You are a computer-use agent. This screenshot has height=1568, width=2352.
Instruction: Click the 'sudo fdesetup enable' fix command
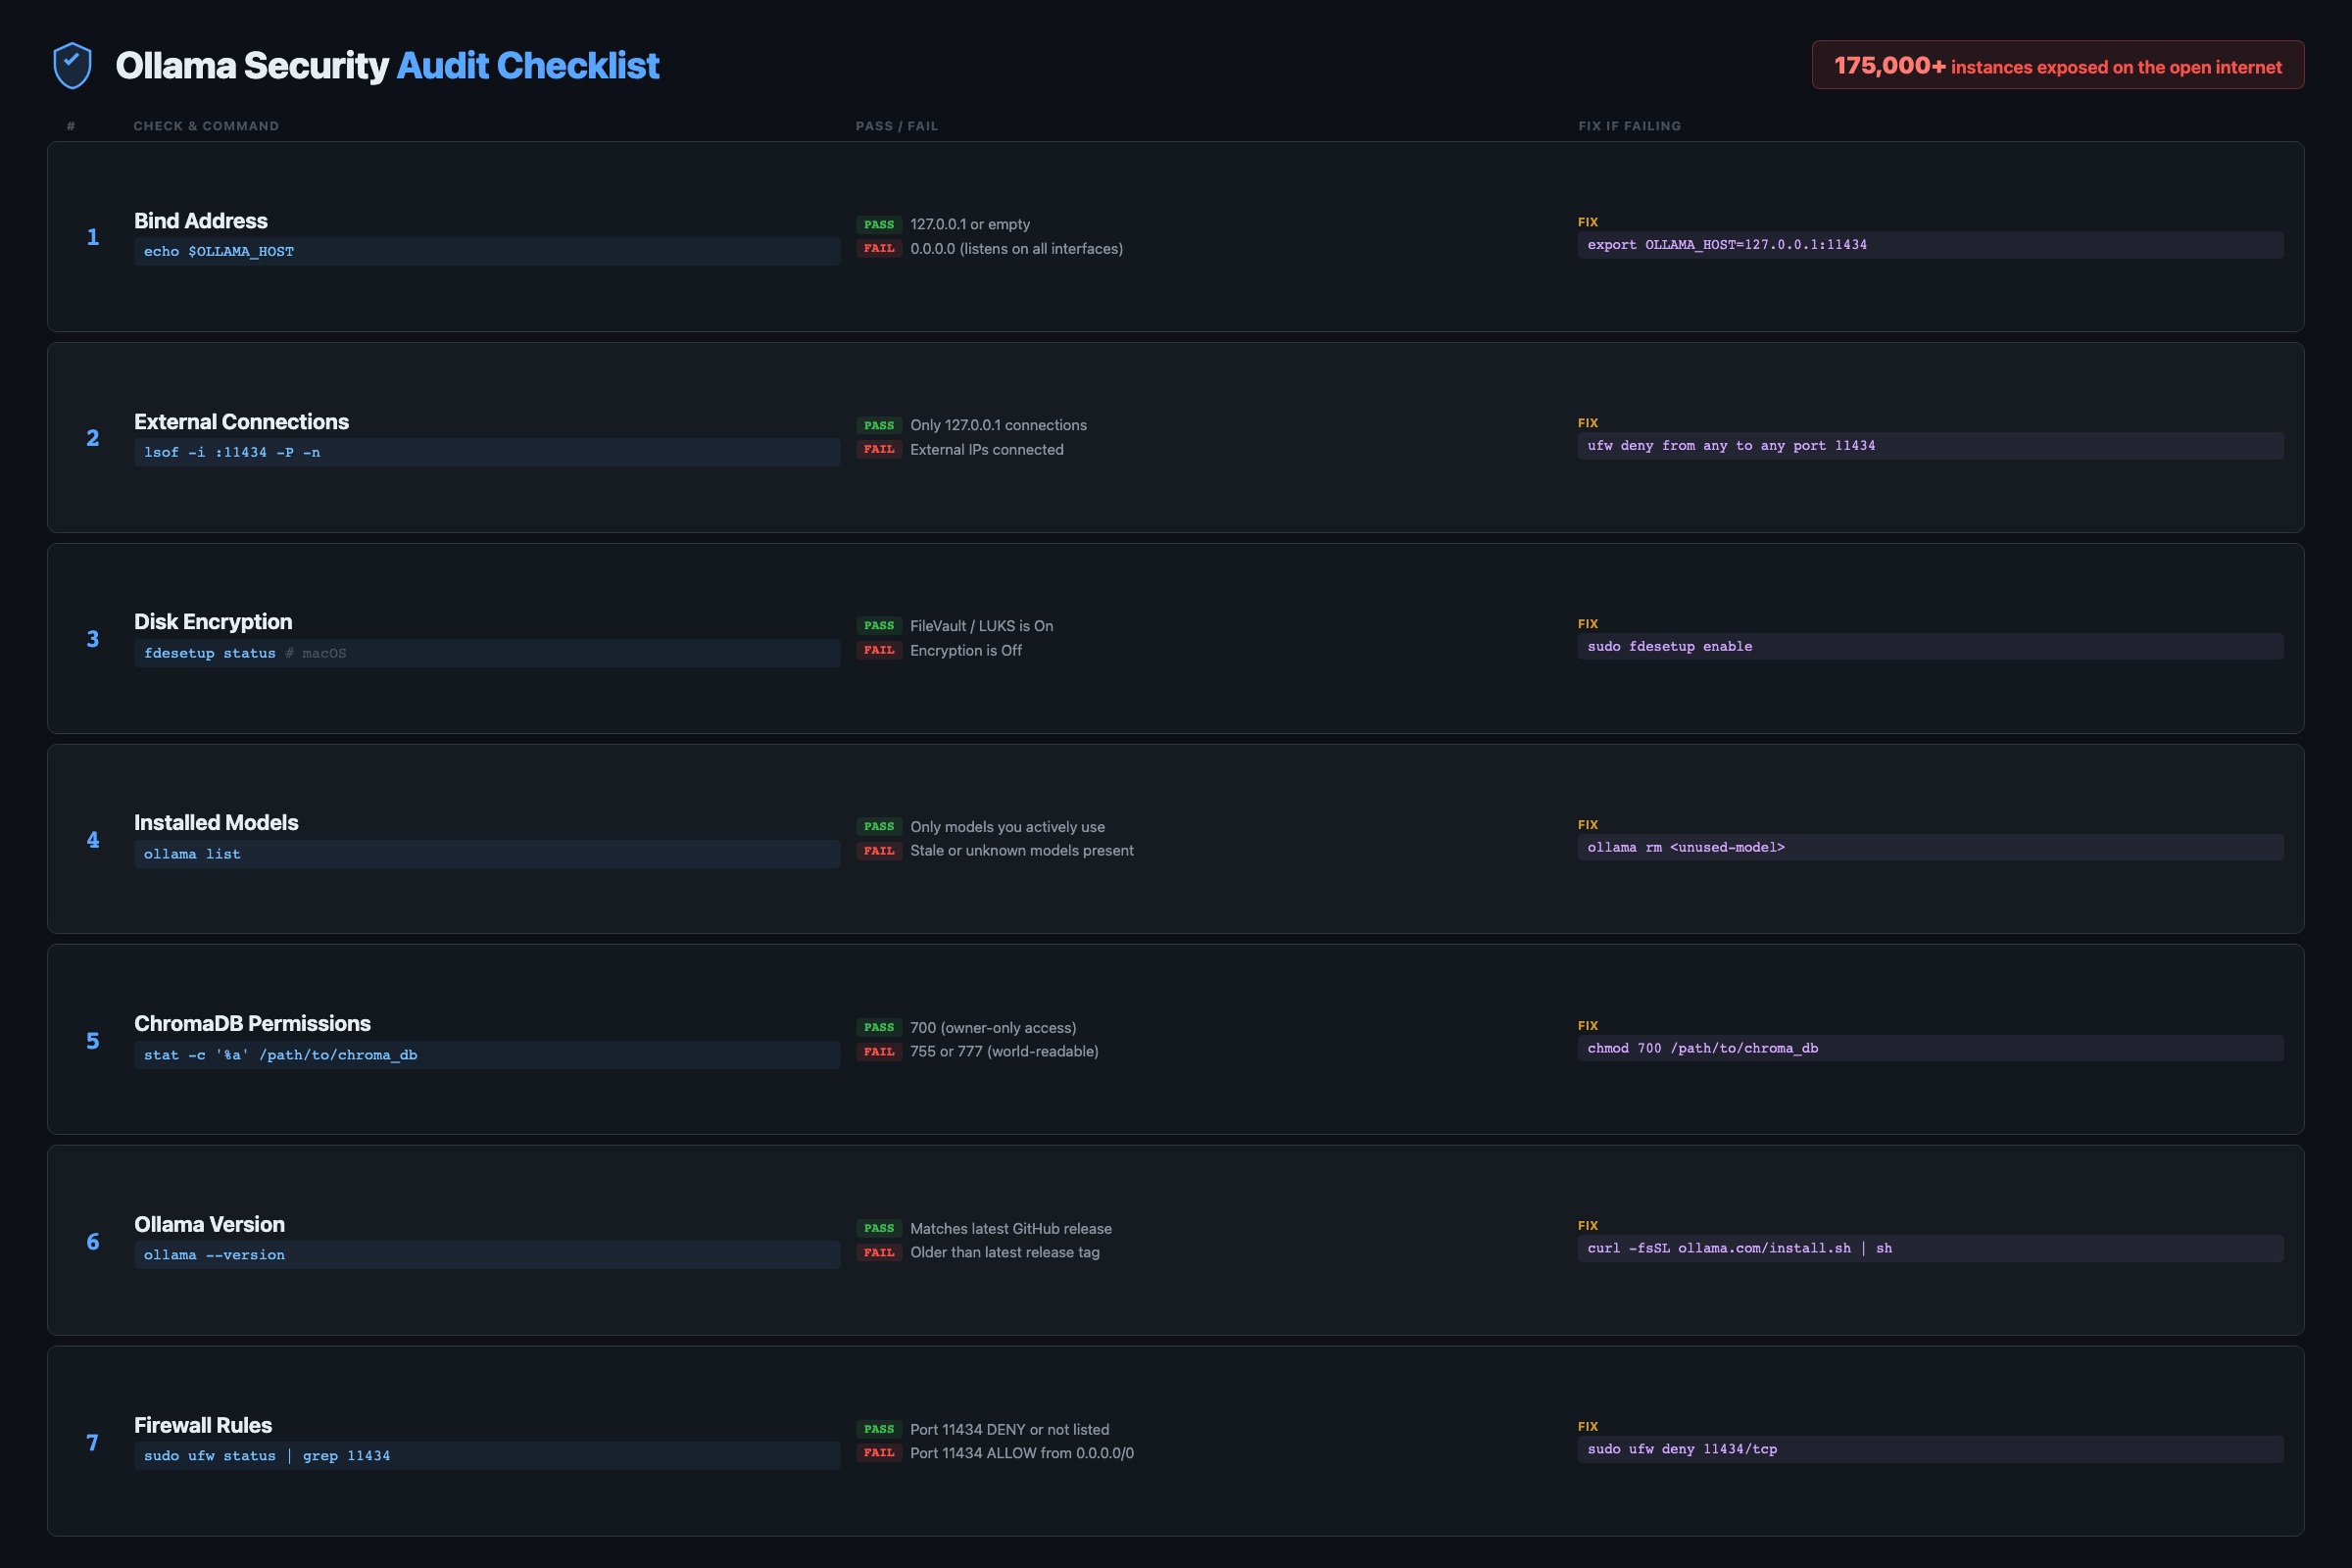click(1931, 647)
